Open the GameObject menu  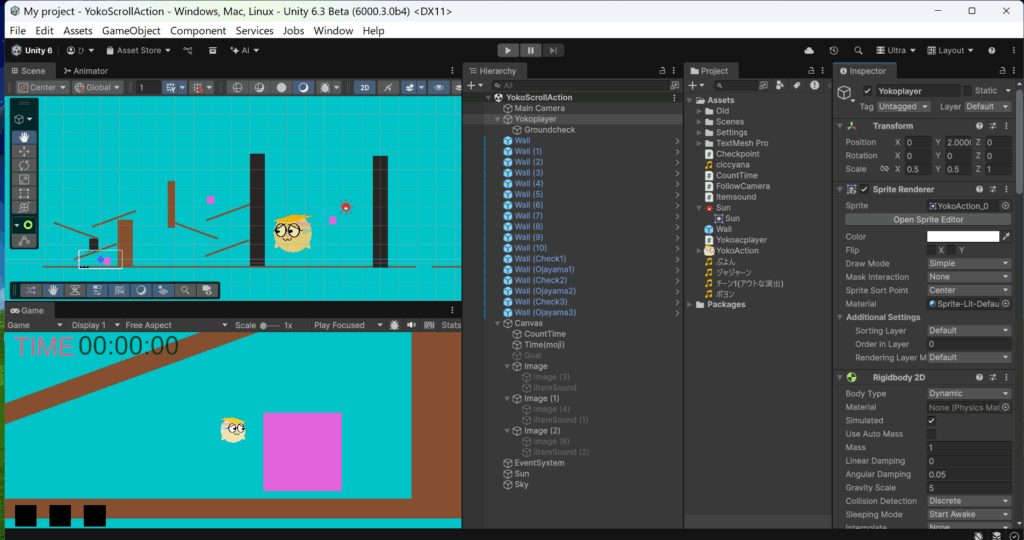pyautogui.click(x=130, y=31)
